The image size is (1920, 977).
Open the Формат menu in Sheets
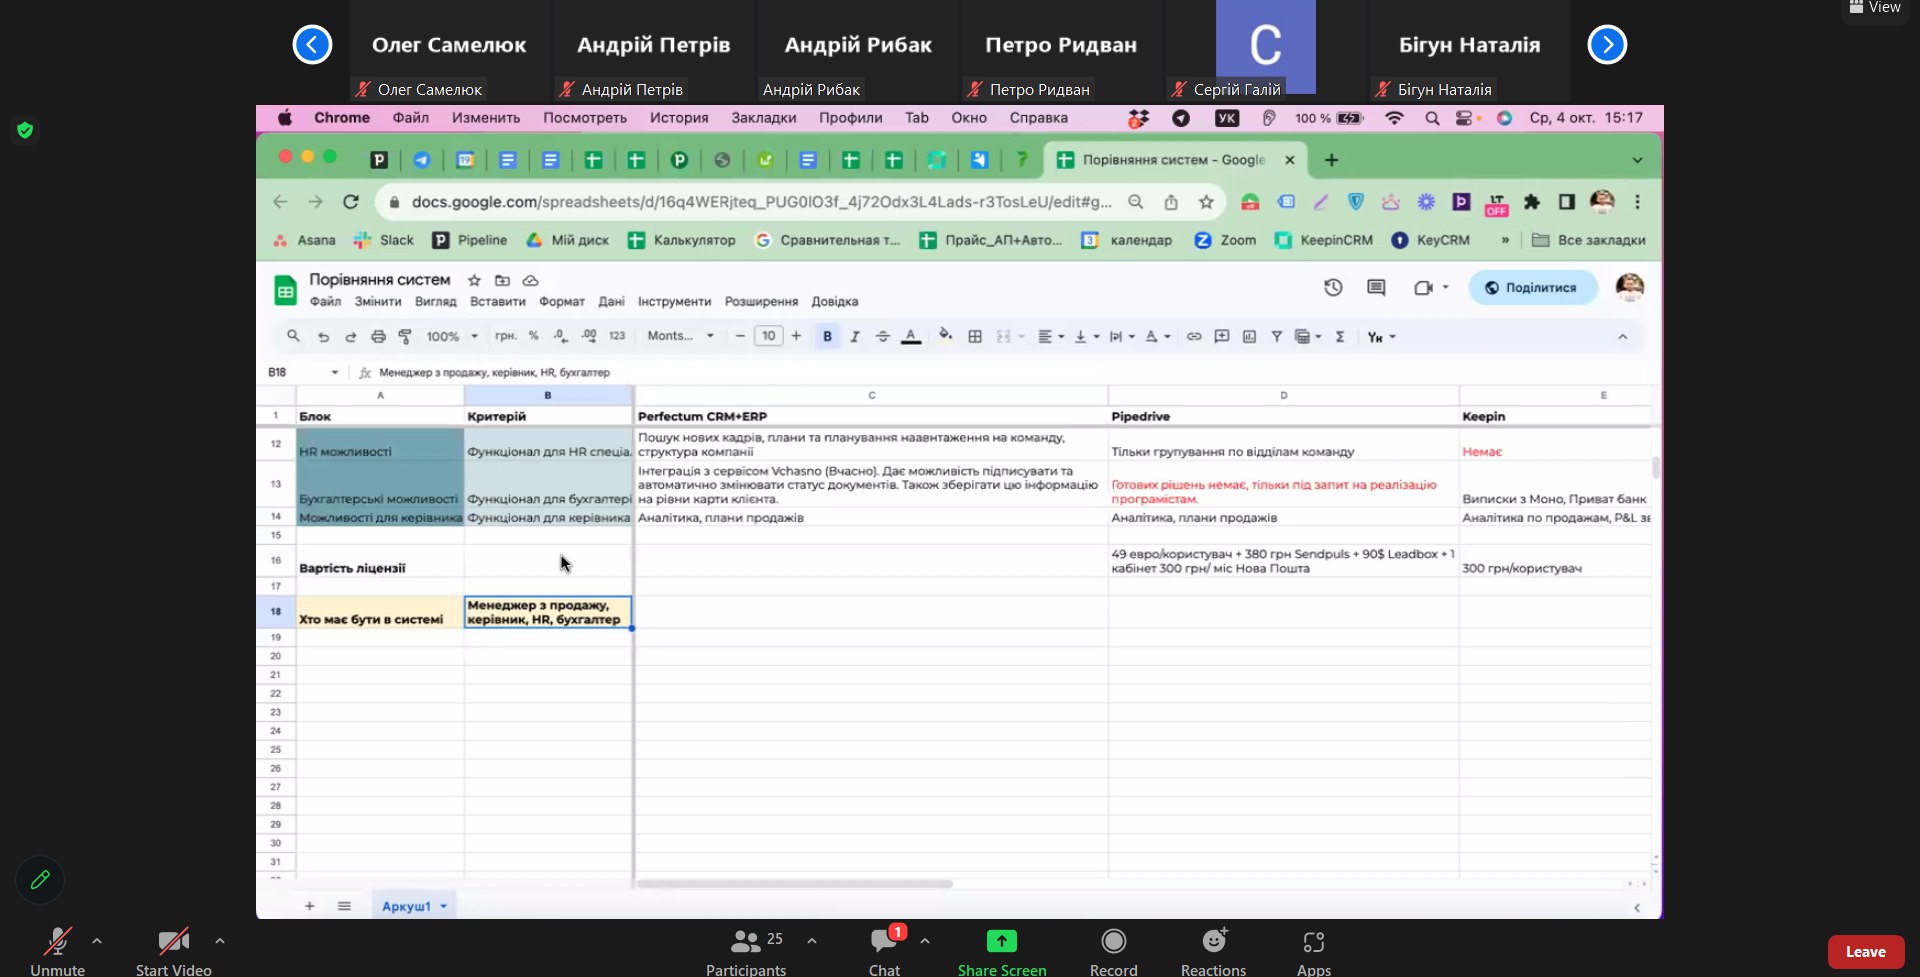561,302
